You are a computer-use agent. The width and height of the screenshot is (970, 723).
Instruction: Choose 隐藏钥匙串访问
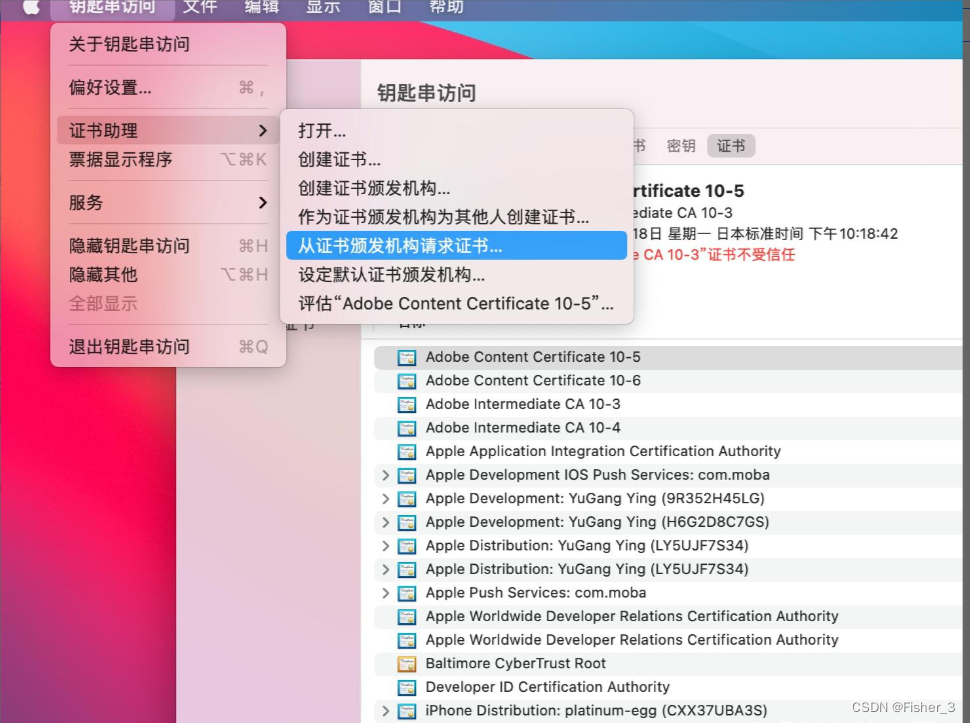168,246
